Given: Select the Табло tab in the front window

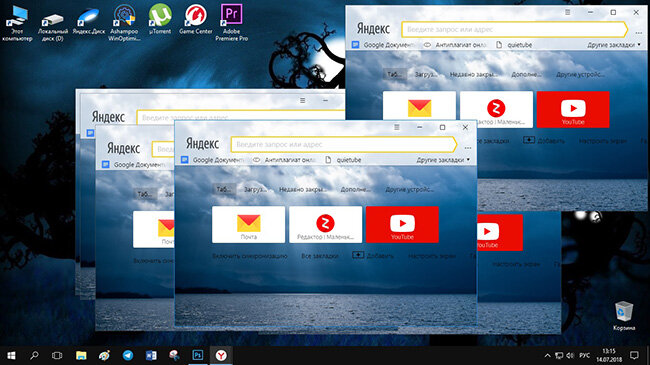Looking at the screenshot, I should [224, 190].
